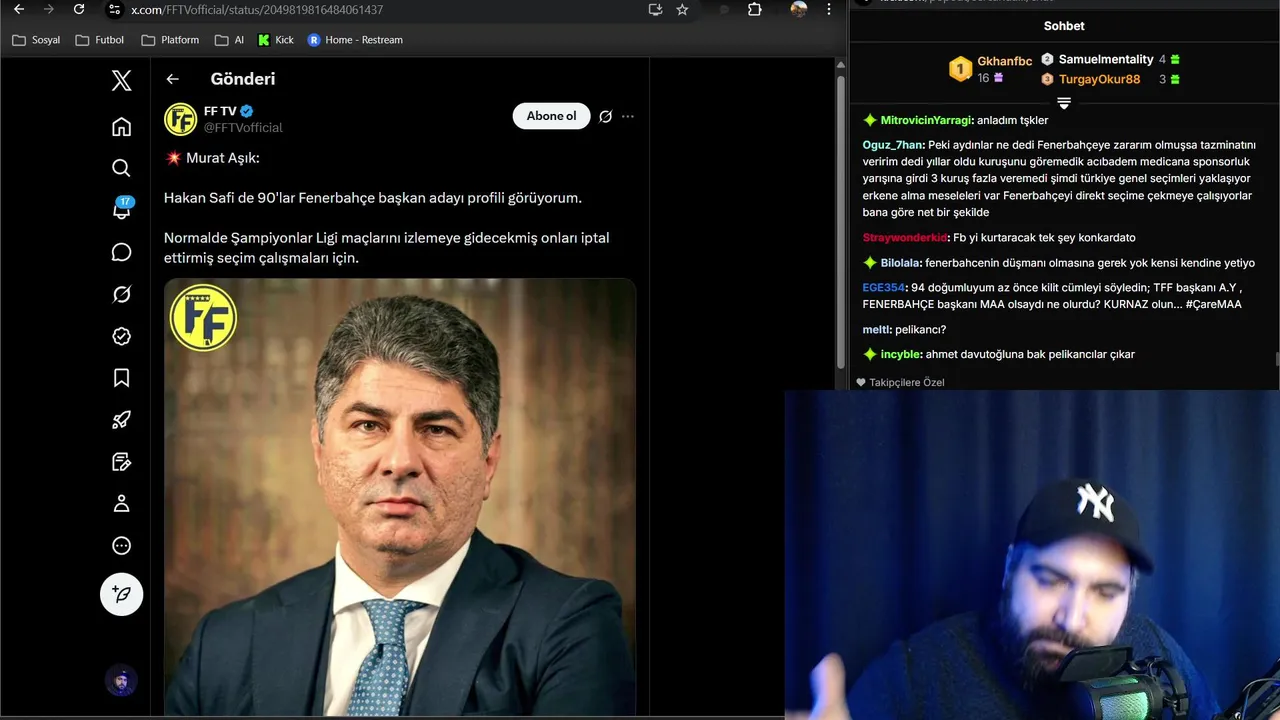Screen dimensions: 1280x720
Task: Open FF TV account name link
Action: tap(220, 112)
